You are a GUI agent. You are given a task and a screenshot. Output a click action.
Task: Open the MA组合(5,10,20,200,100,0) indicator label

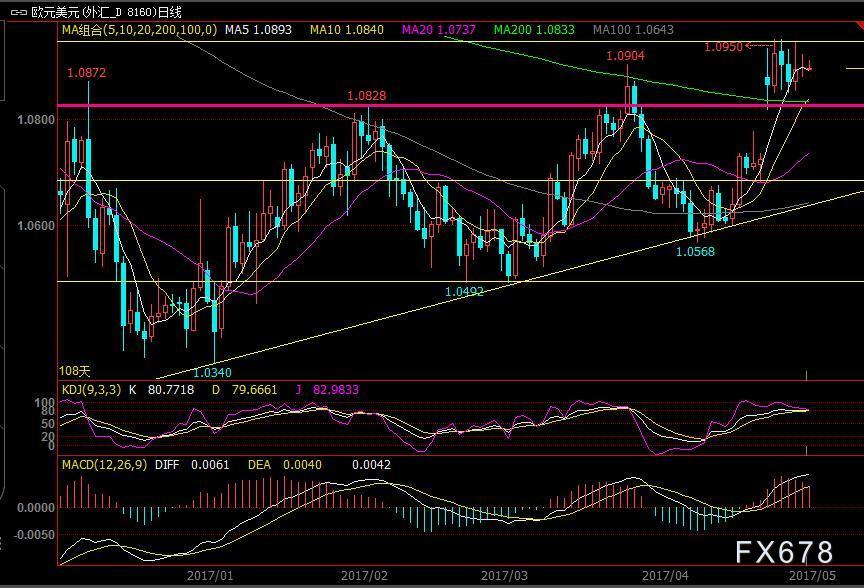[139, 30]
